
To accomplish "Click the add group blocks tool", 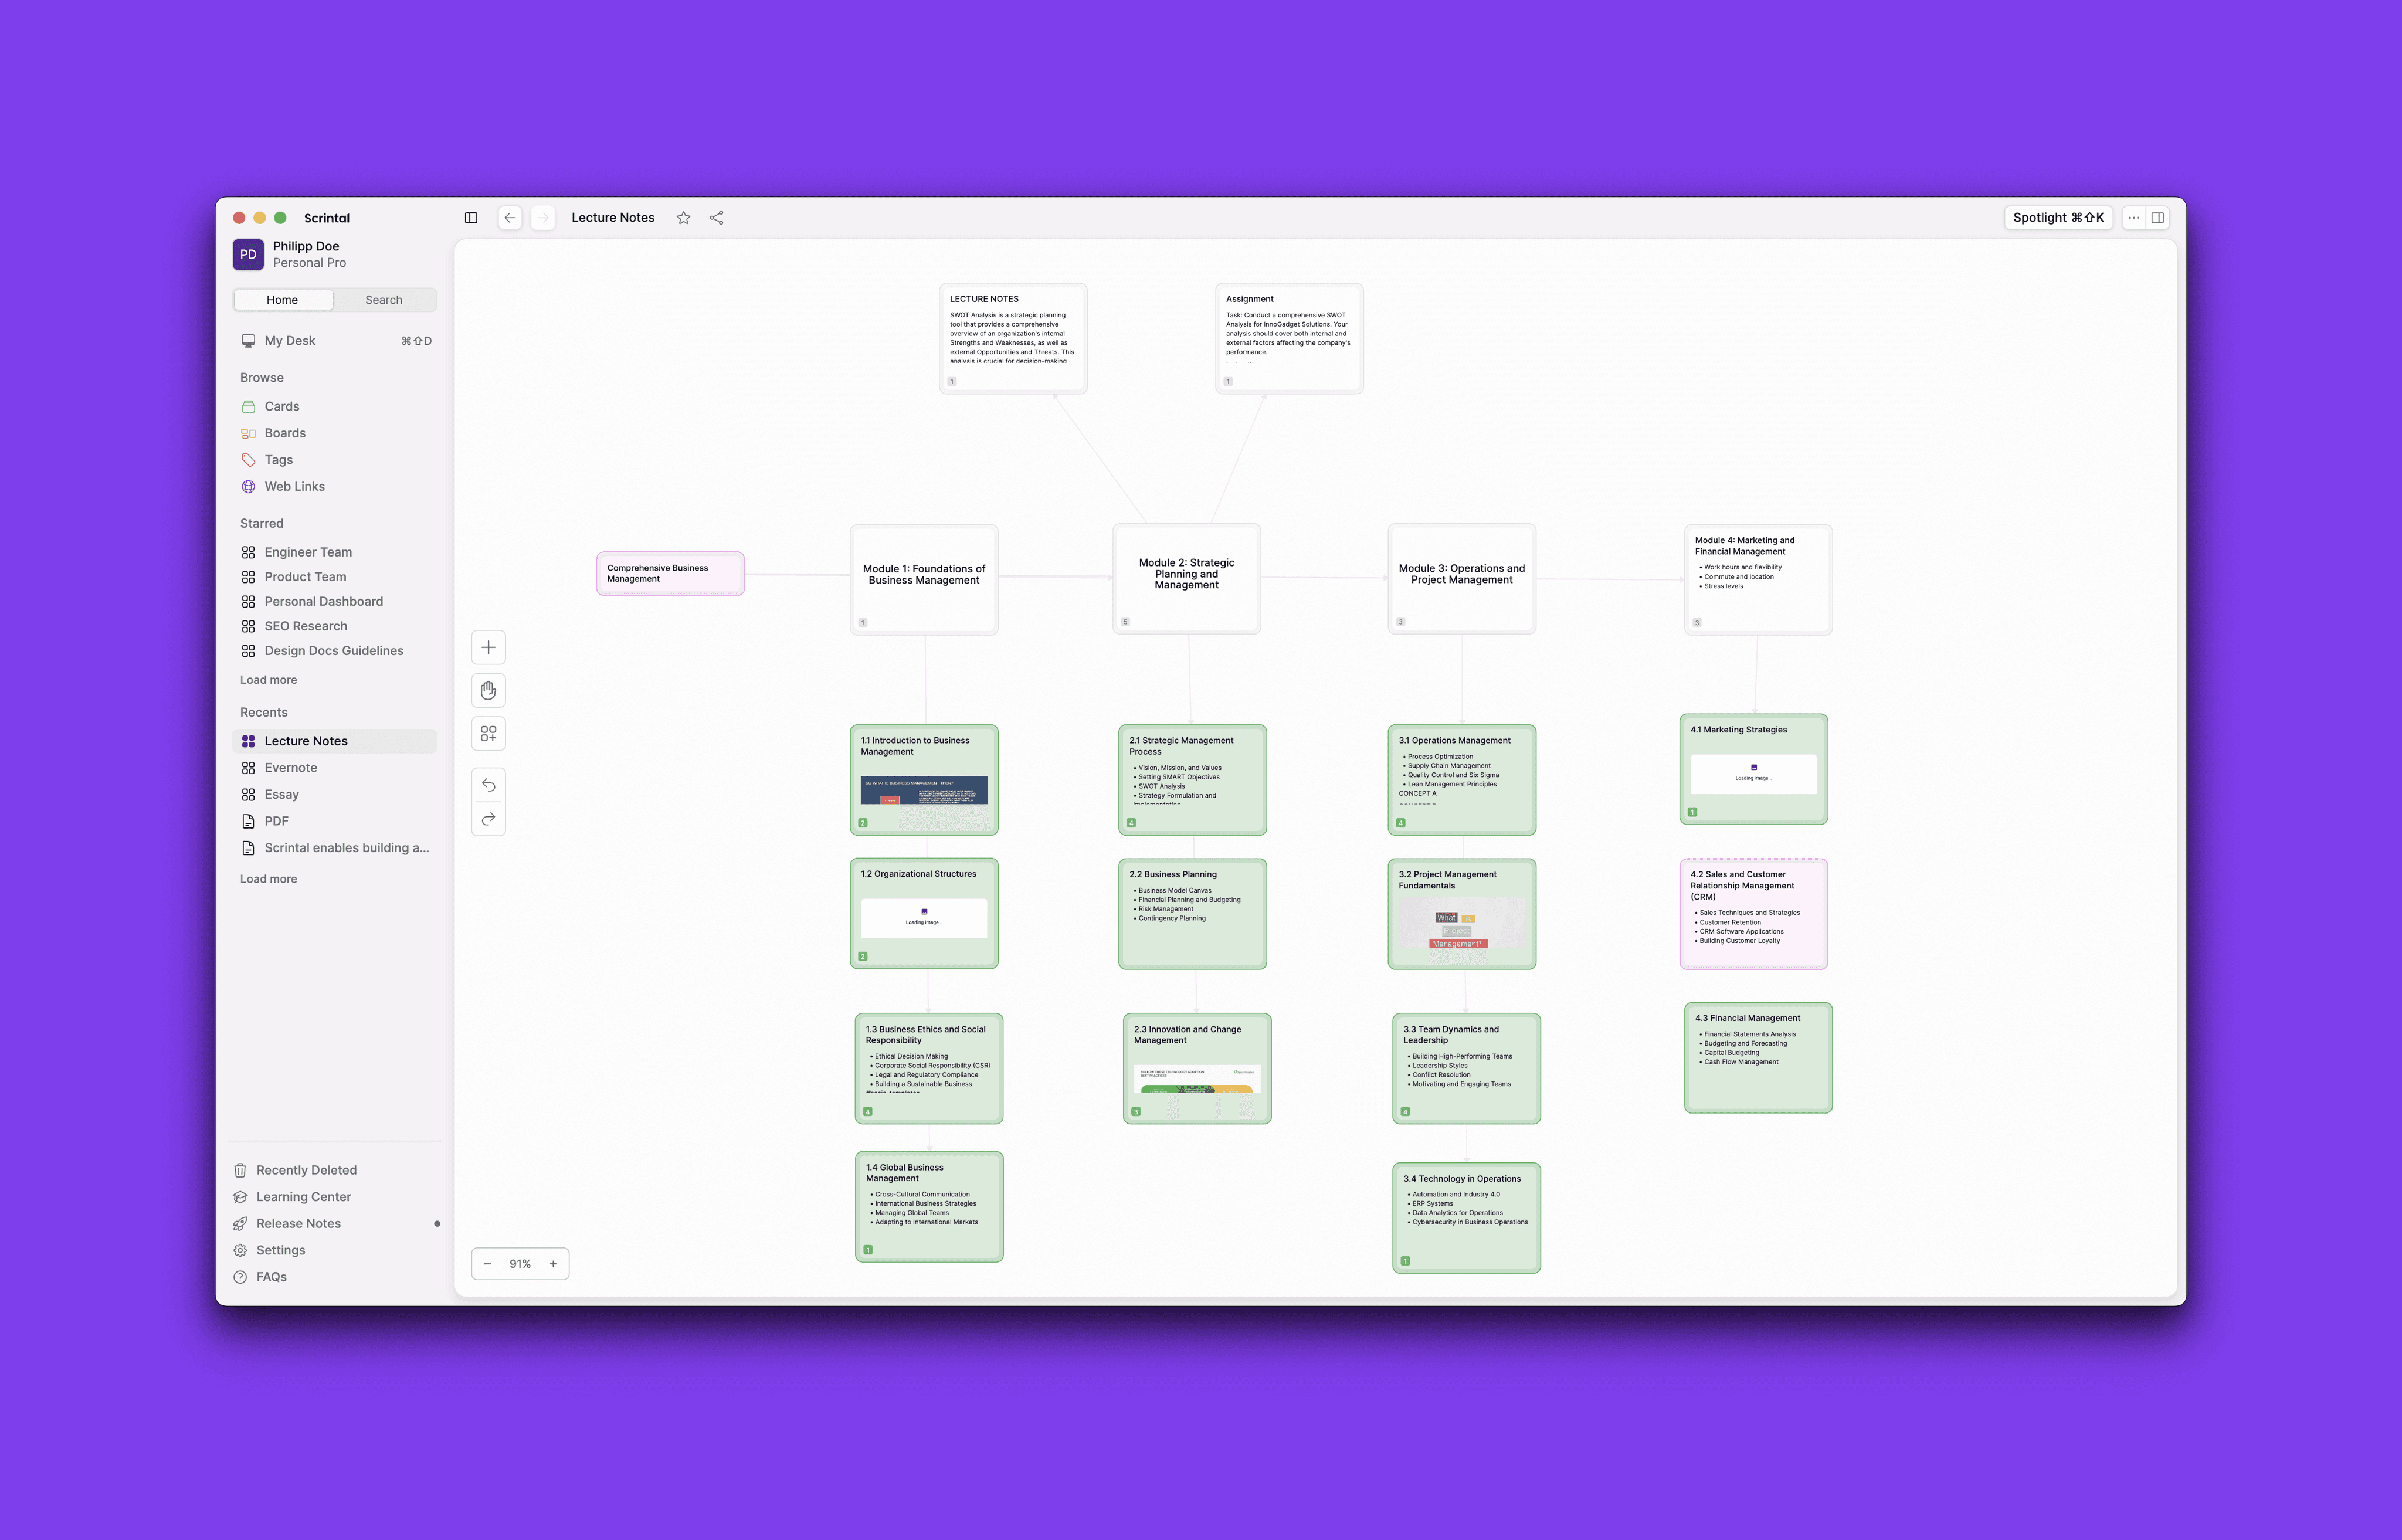I will point(488,734).
